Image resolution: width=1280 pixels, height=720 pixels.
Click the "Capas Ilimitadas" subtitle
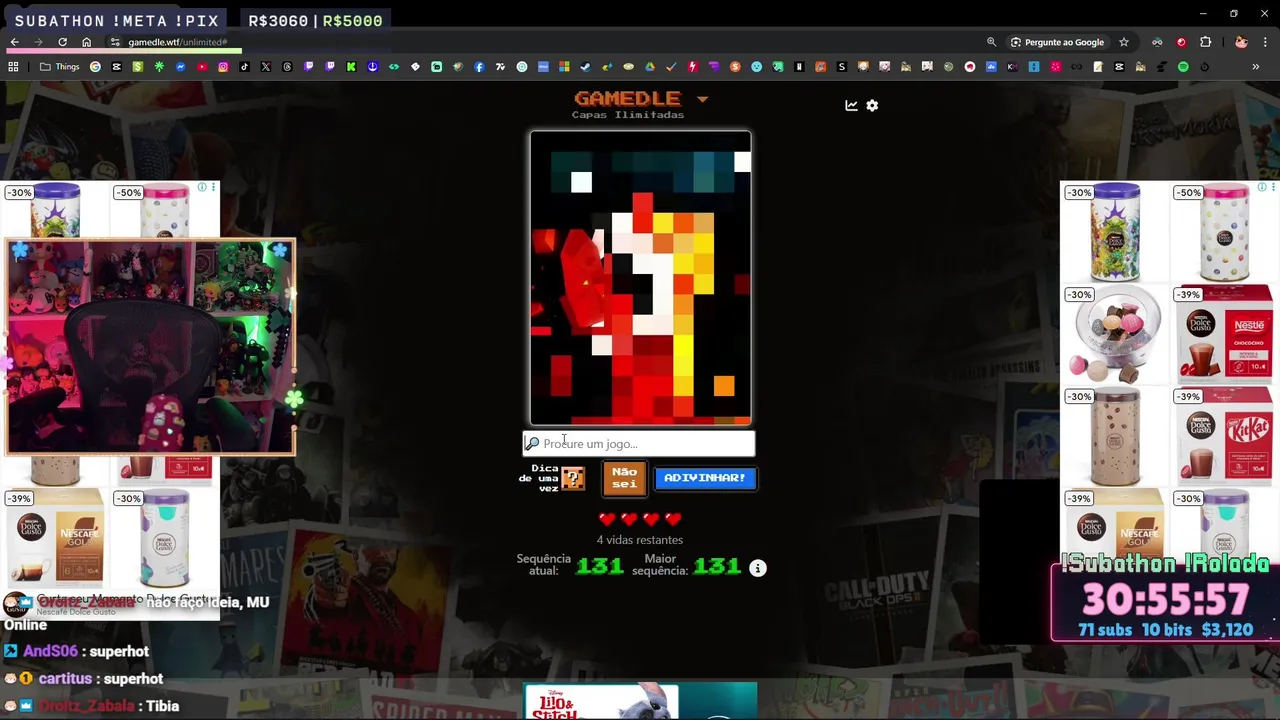pos(628,115)
